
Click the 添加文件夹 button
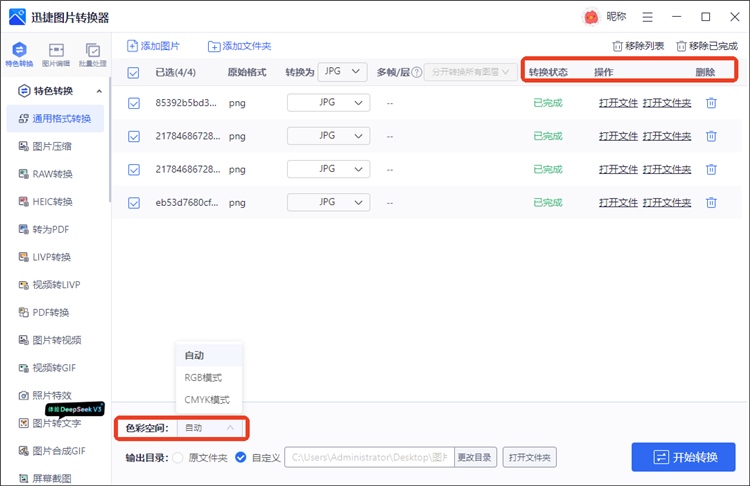click(240, 46)
